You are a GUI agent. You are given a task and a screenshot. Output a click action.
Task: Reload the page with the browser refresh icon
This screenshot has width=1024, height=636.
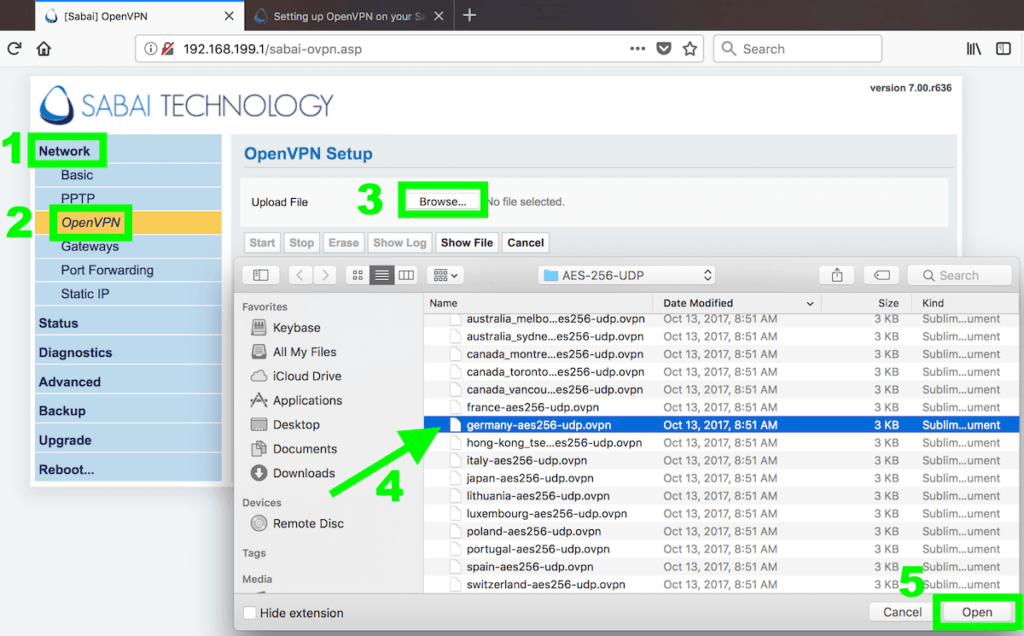[x=14, y=48]
